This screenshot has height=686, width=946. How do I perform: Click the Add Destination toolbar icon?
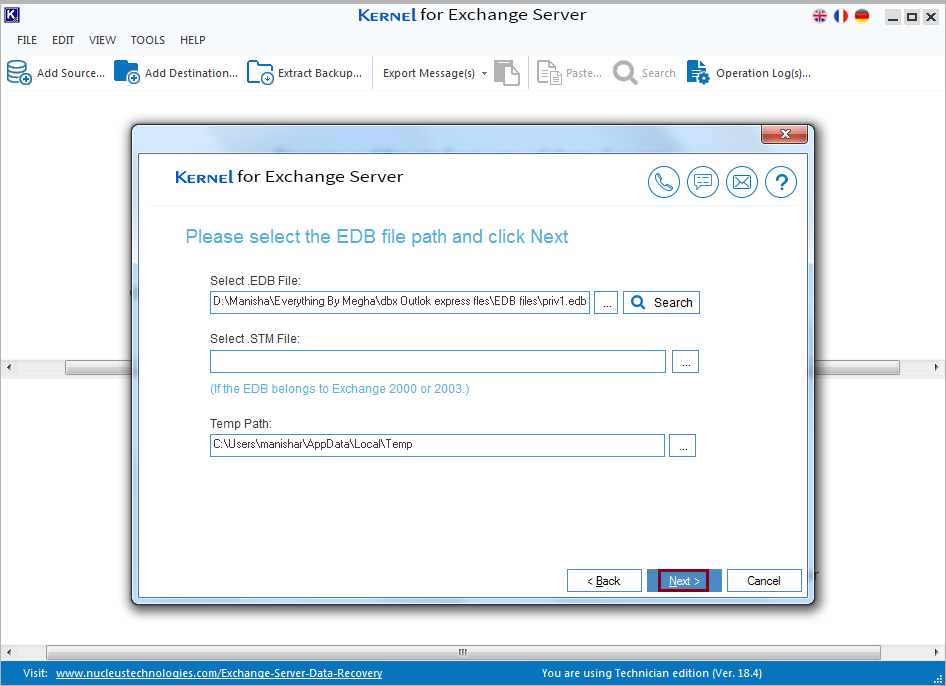[x=127, y=72]
